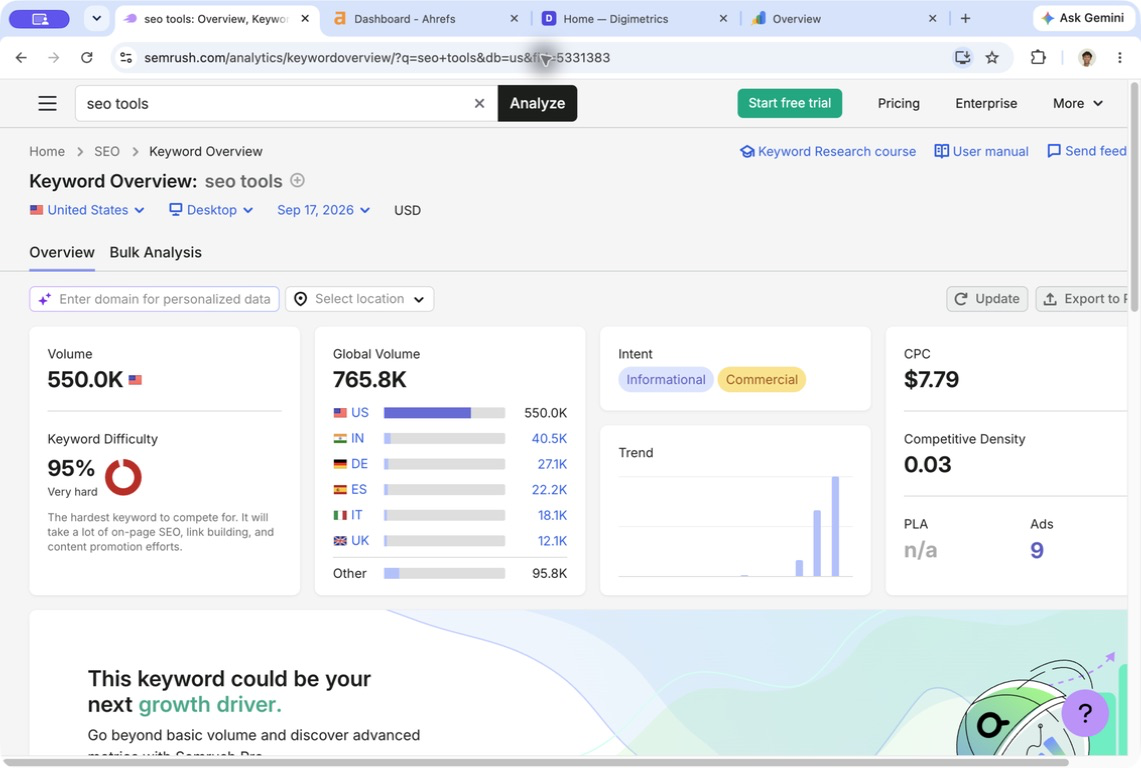1141x768 pixels.
Task: Switch to Dashboard - Ahrefs tab
Action: [x=426, y=19]
